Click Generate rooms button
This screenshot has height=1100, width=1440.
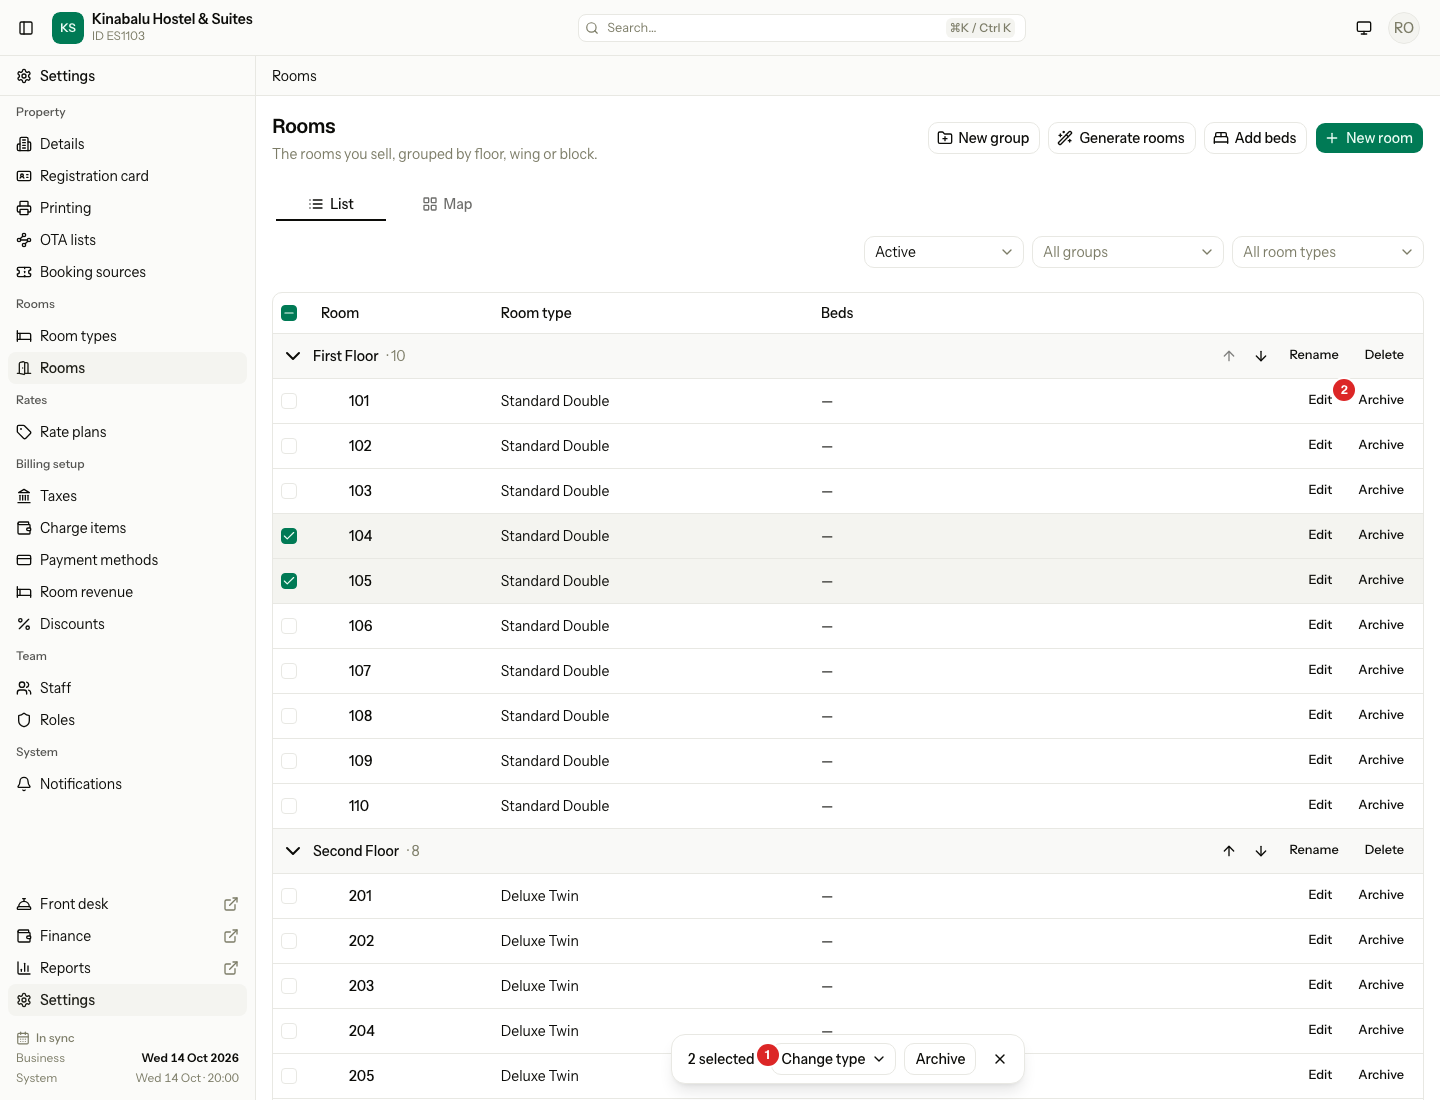point(1122,138)
